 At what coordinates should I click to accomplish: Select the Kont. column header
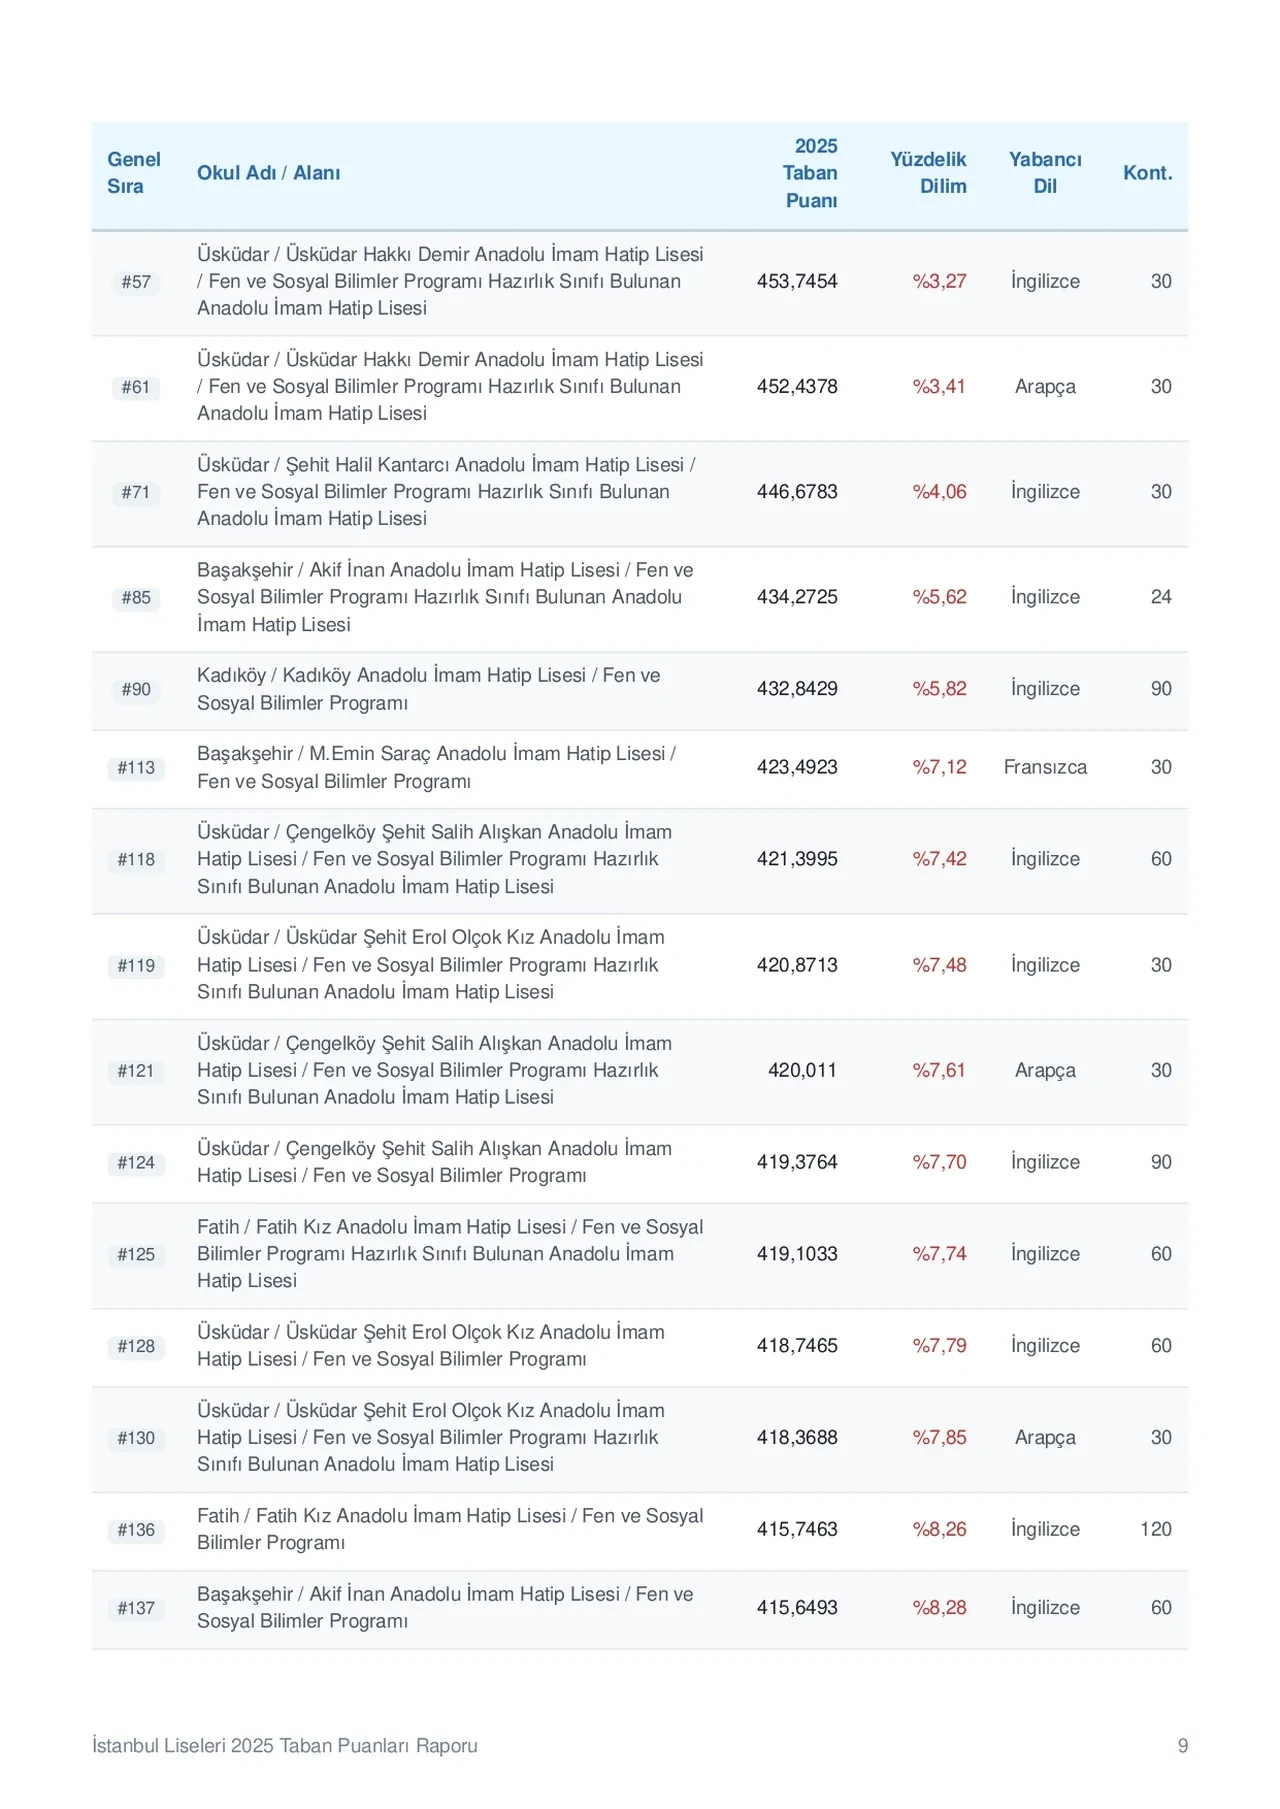1147,173
